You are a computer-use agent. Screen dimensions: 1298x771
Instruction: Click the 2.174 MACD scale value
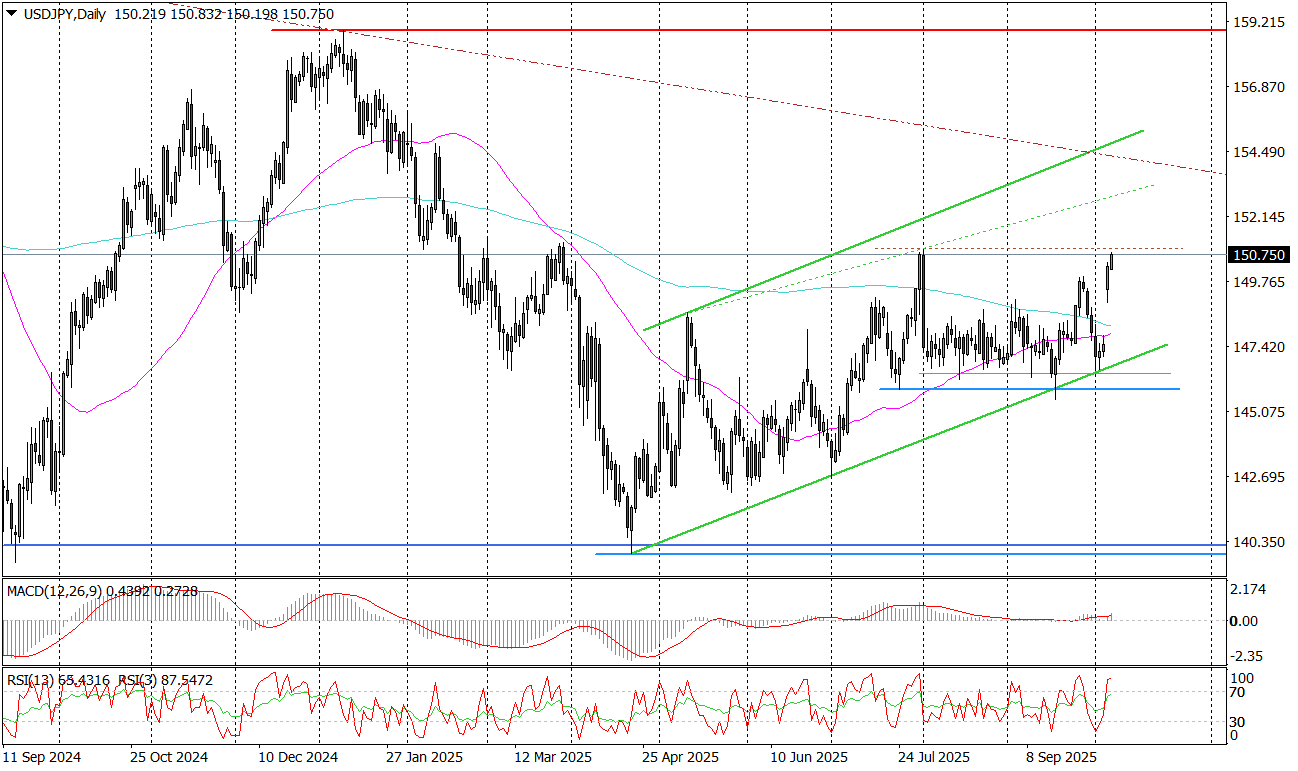(1251, 589)
